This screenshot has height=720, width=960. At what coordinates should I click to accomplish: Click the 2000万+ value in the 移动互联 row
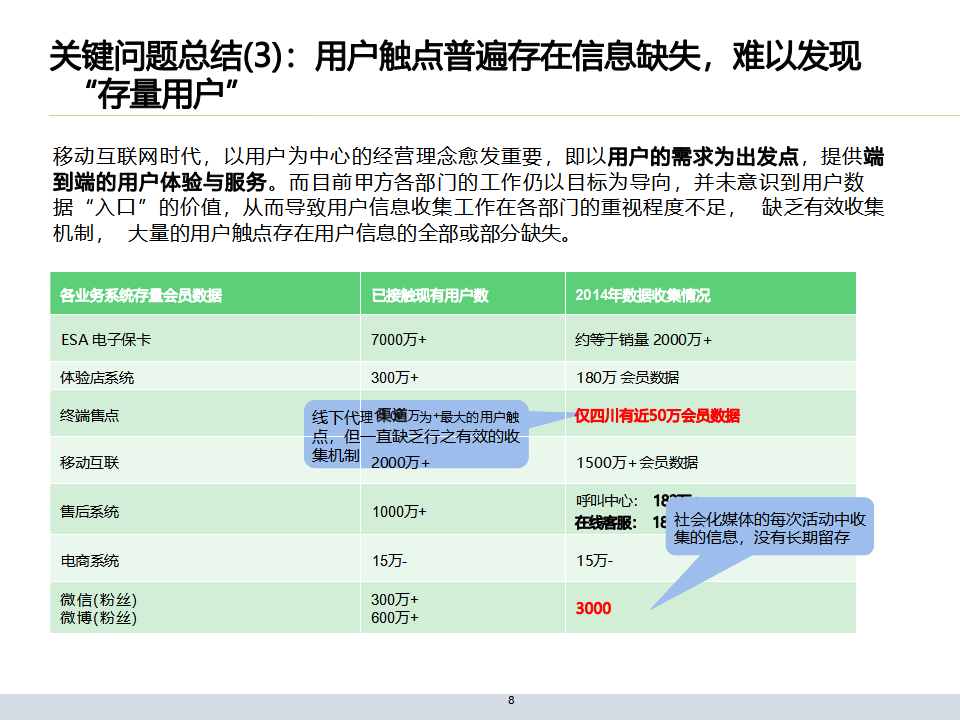coord(400,462)
